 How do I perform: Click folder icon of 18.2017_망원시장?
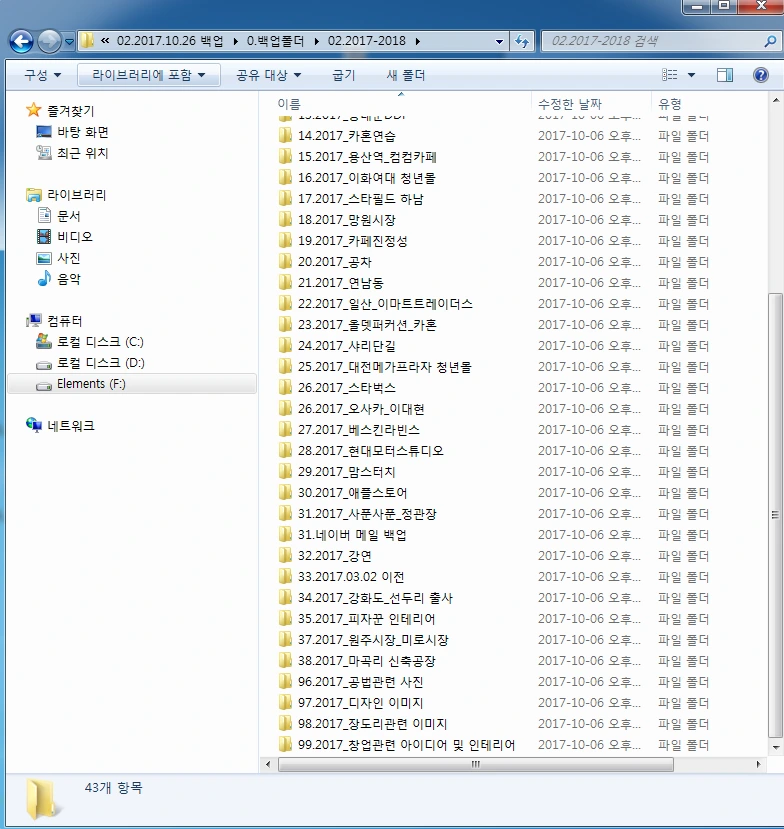click(285, 219)
